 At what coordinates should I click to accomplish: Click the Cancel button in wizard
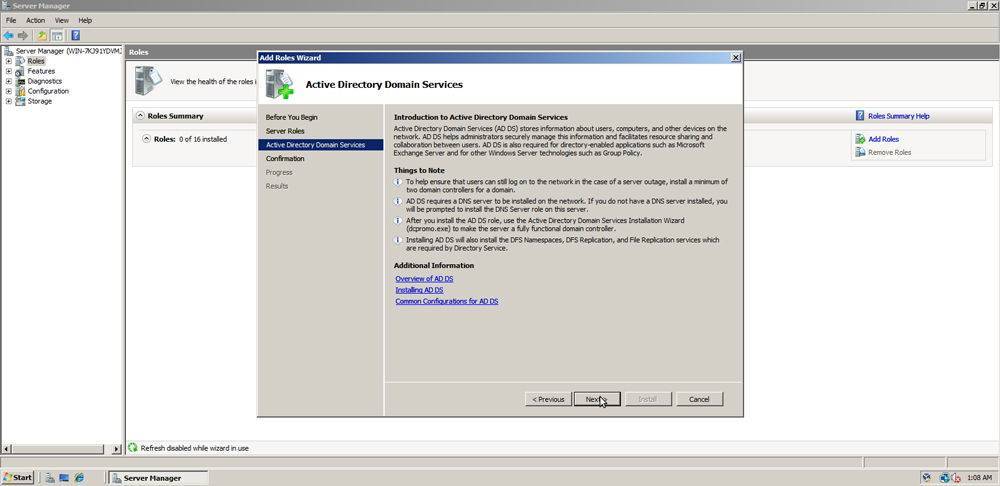[699, 399]
